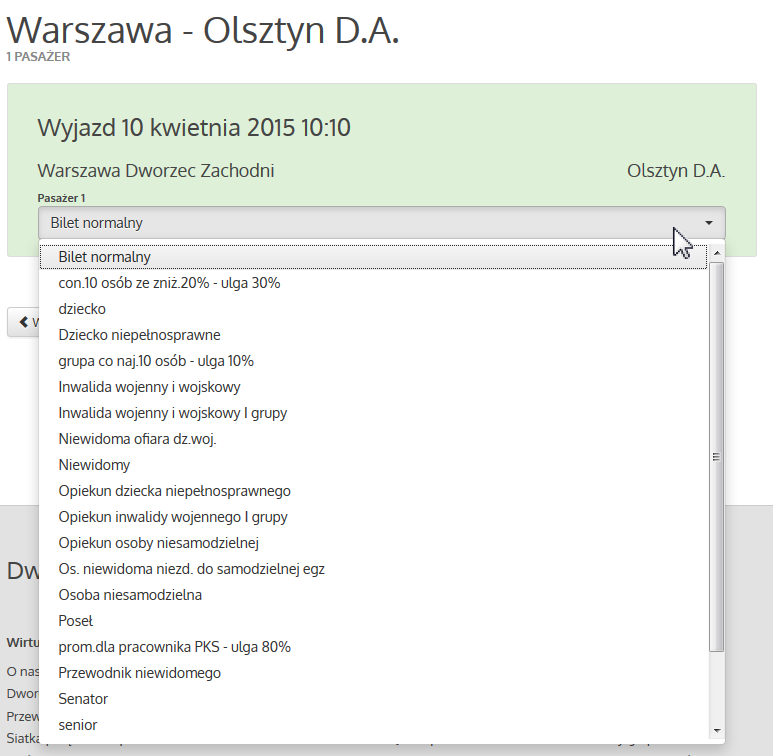The image size is (773, 756).
Task: Select 'Bilet normalny' in the list
Action: (373, 257)
